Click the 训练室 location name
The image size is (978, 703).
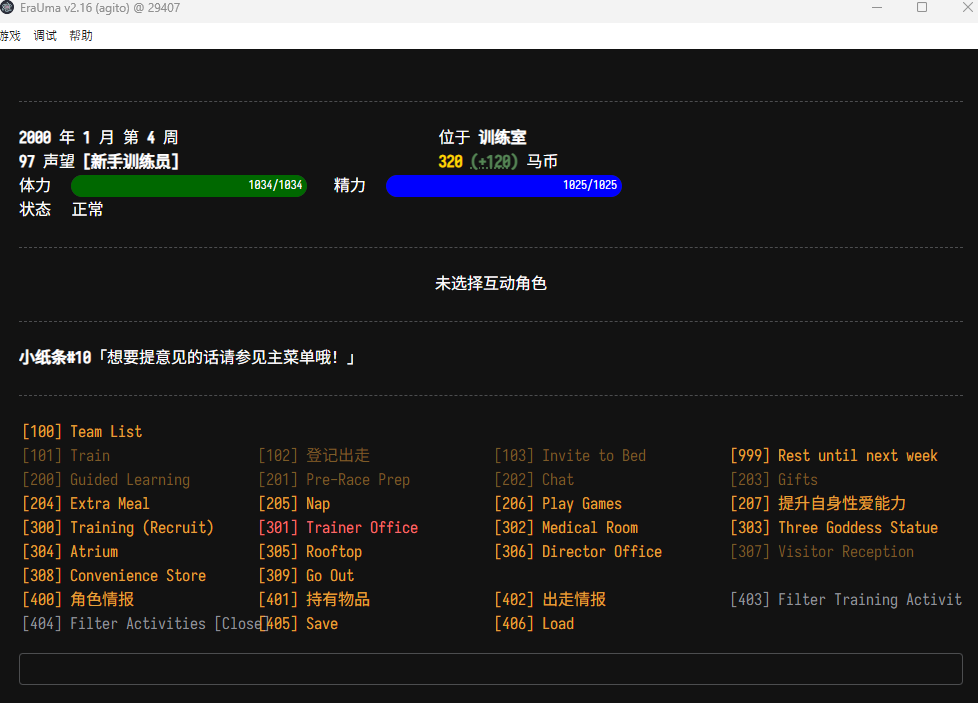[x=502, y=137]
